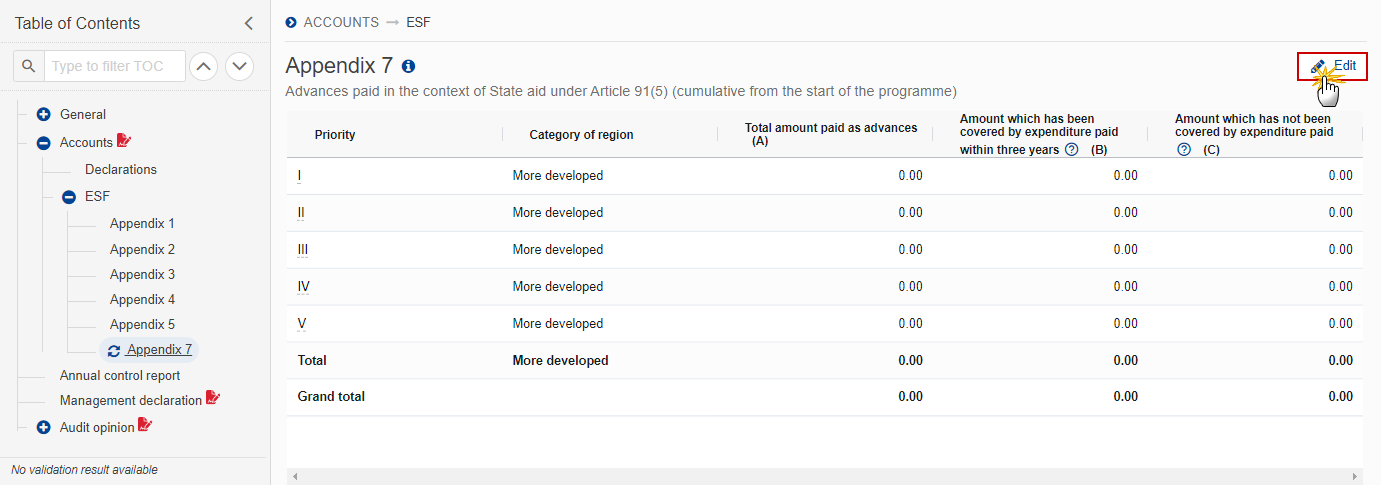
Task: Open the Appendix 7 info icon
Action: (408, 66)
